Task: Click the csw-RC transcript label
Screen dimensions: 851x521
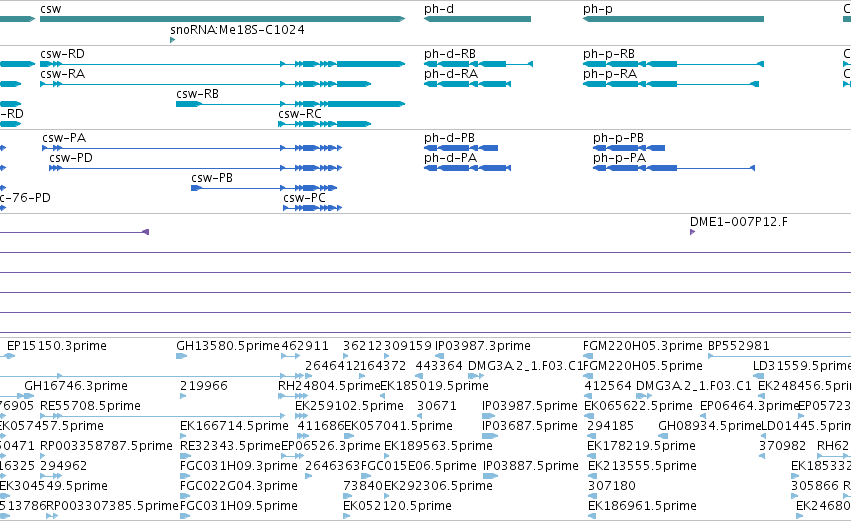Action: 300,114
